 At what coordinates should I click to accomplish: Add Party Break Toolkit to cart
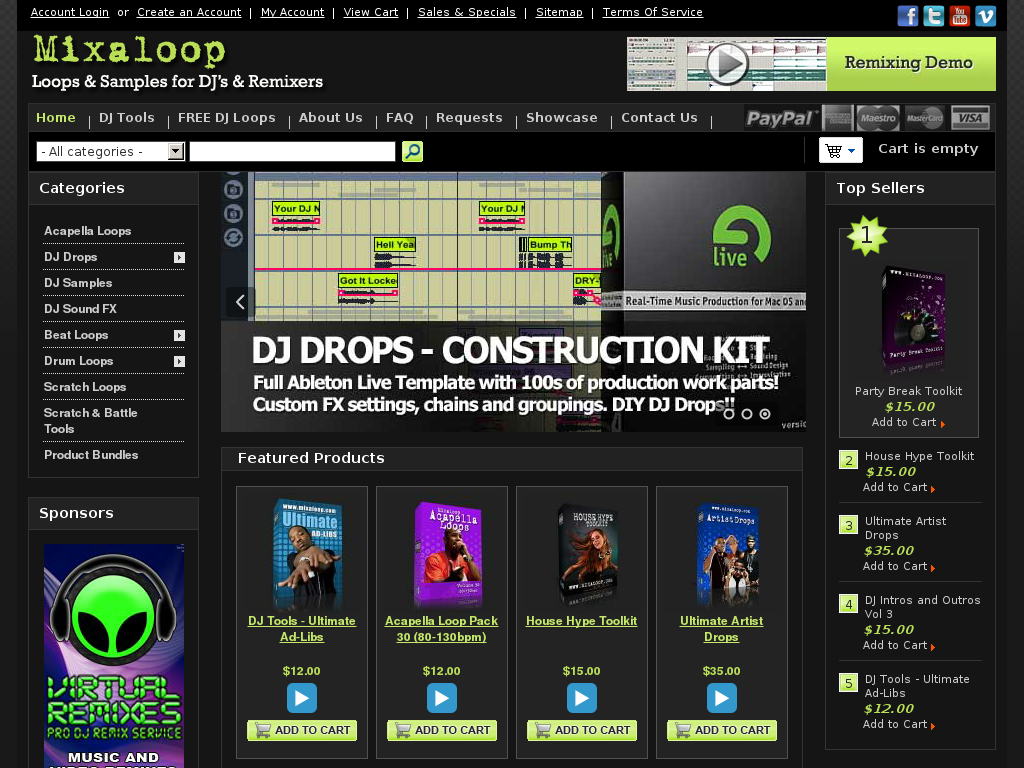(908, 423)
